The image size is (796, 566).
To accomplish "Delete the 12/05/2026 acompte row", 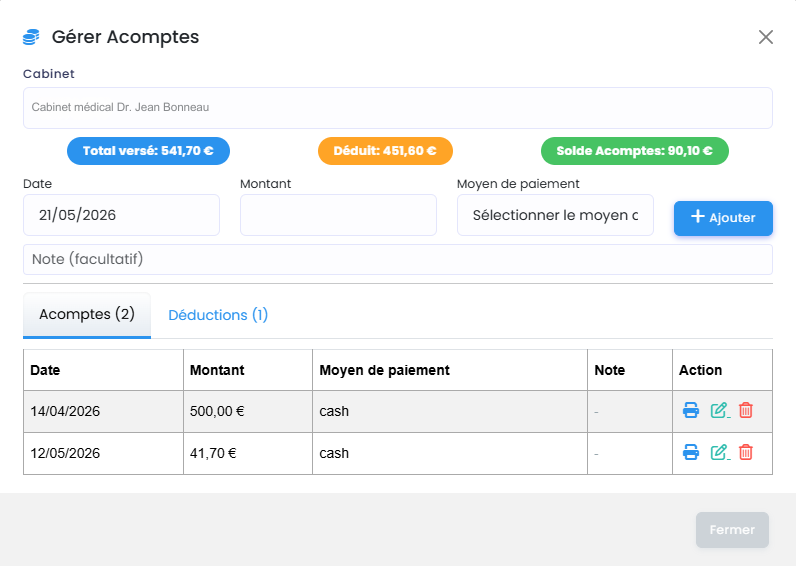I will click(746, 452).
